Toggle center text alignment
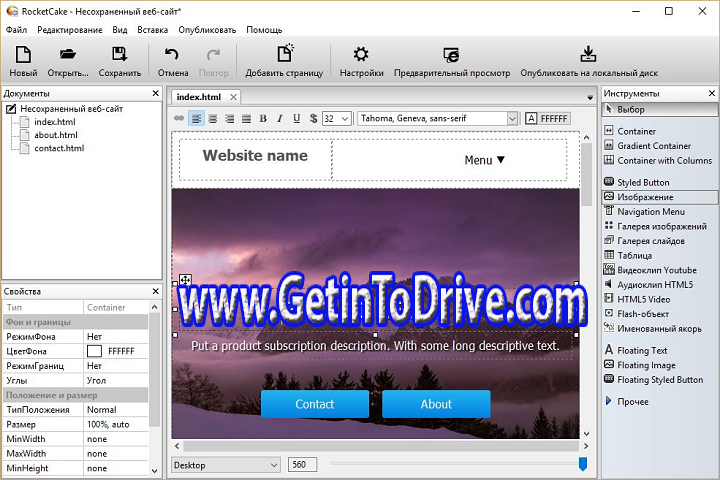Screen dimensions: 720x480 213,119
